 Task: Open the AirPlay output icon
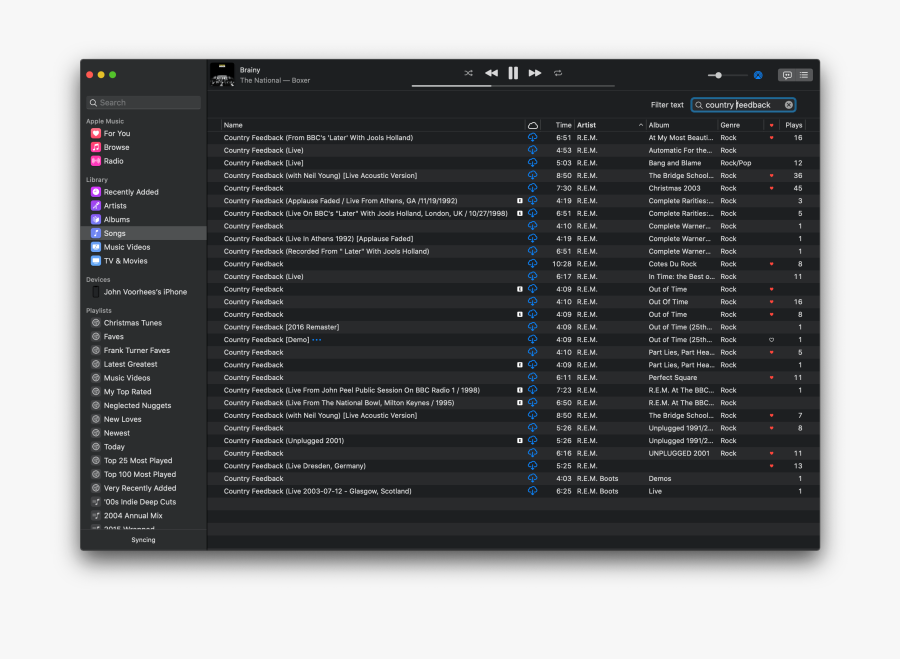click(x=758, y=75)
